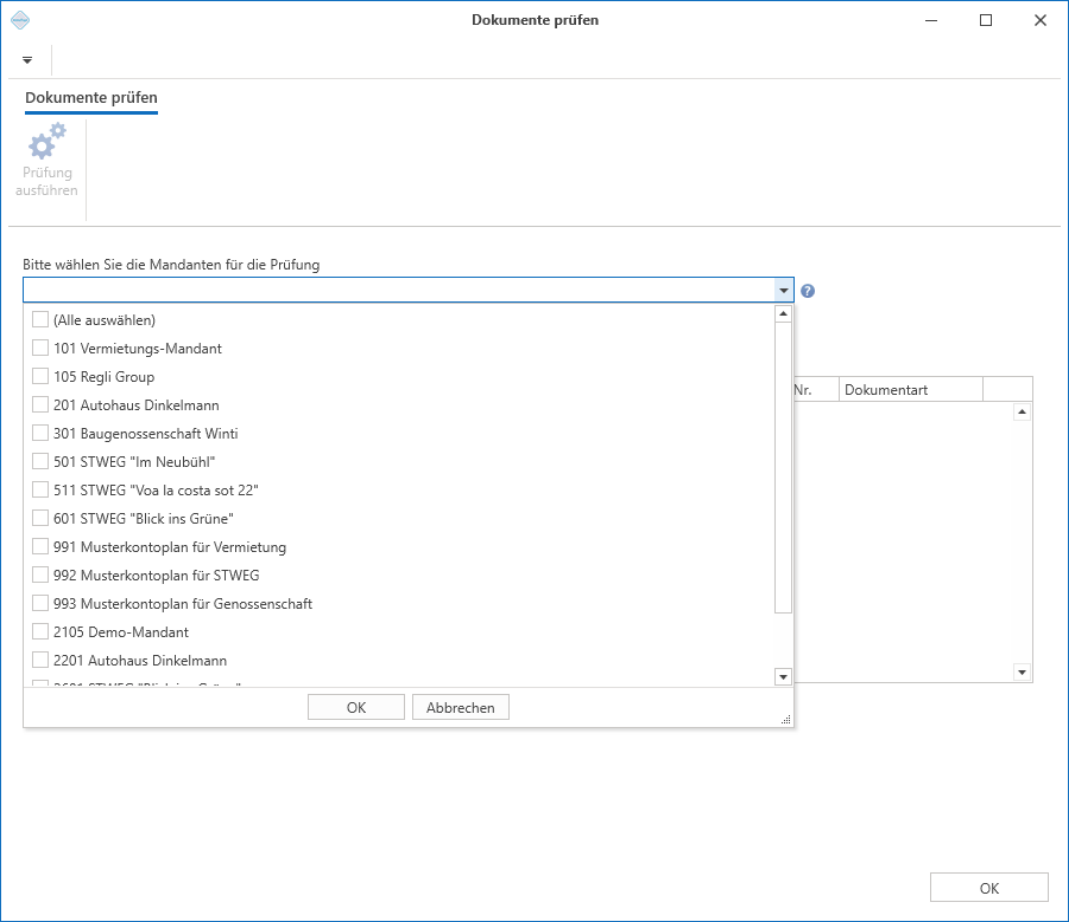Click the application logo in title bar
Screen dimensions: 1069x922
[x=20, y=20]
